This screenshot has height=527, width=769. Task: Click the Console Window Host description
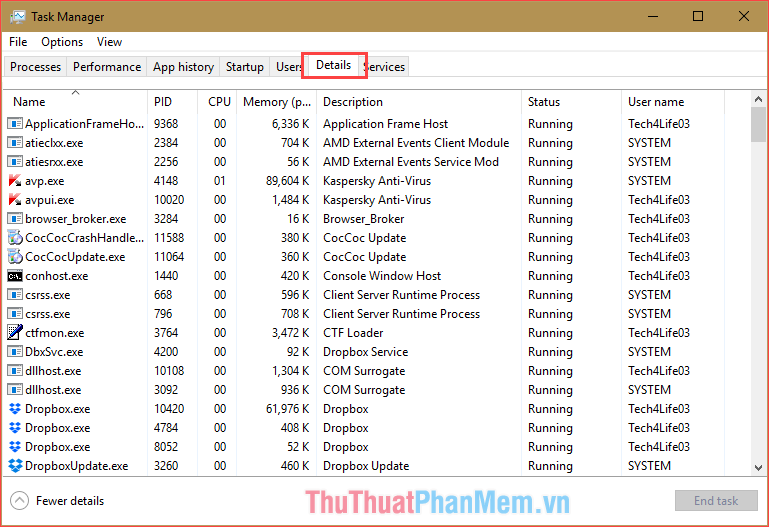tap(382, 276)
